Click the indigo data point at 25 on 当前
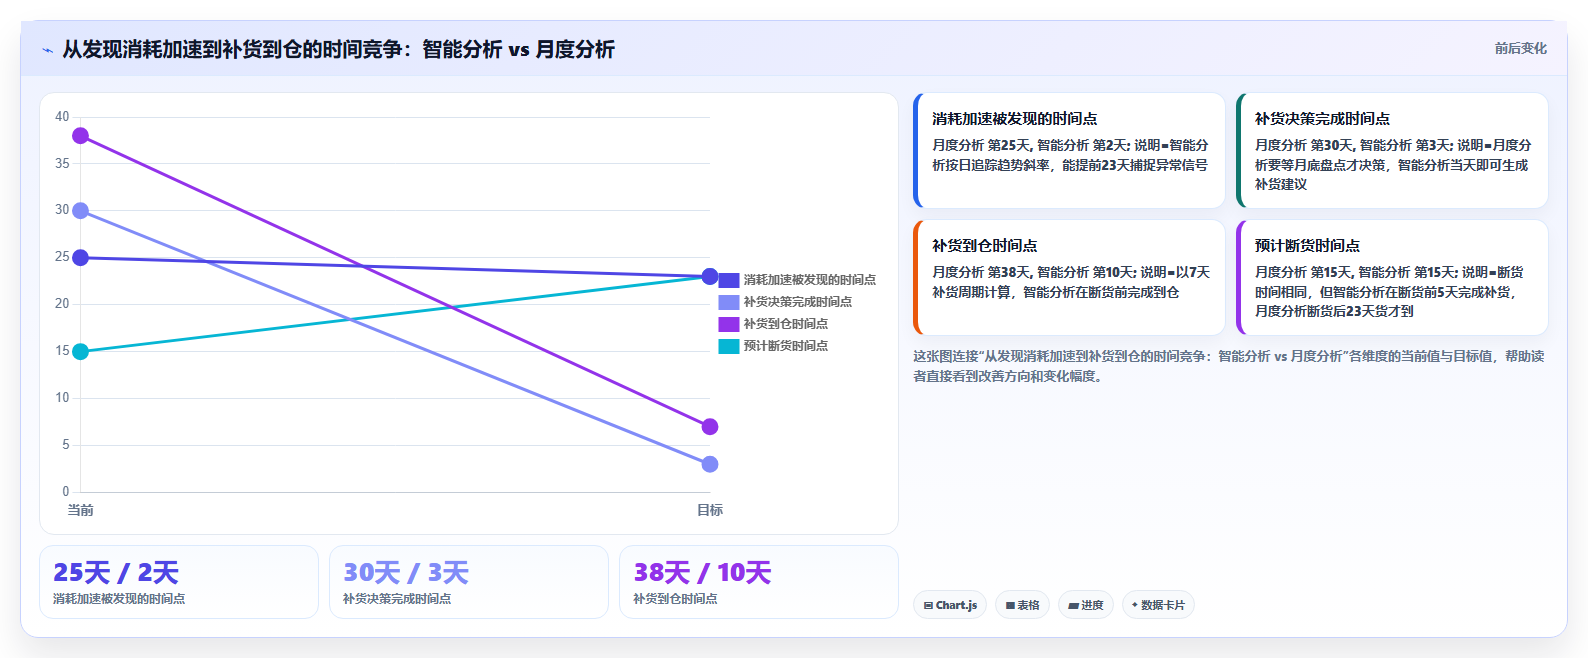The height and width of the screenshot is (658, 1588). [x=81, y=258]
